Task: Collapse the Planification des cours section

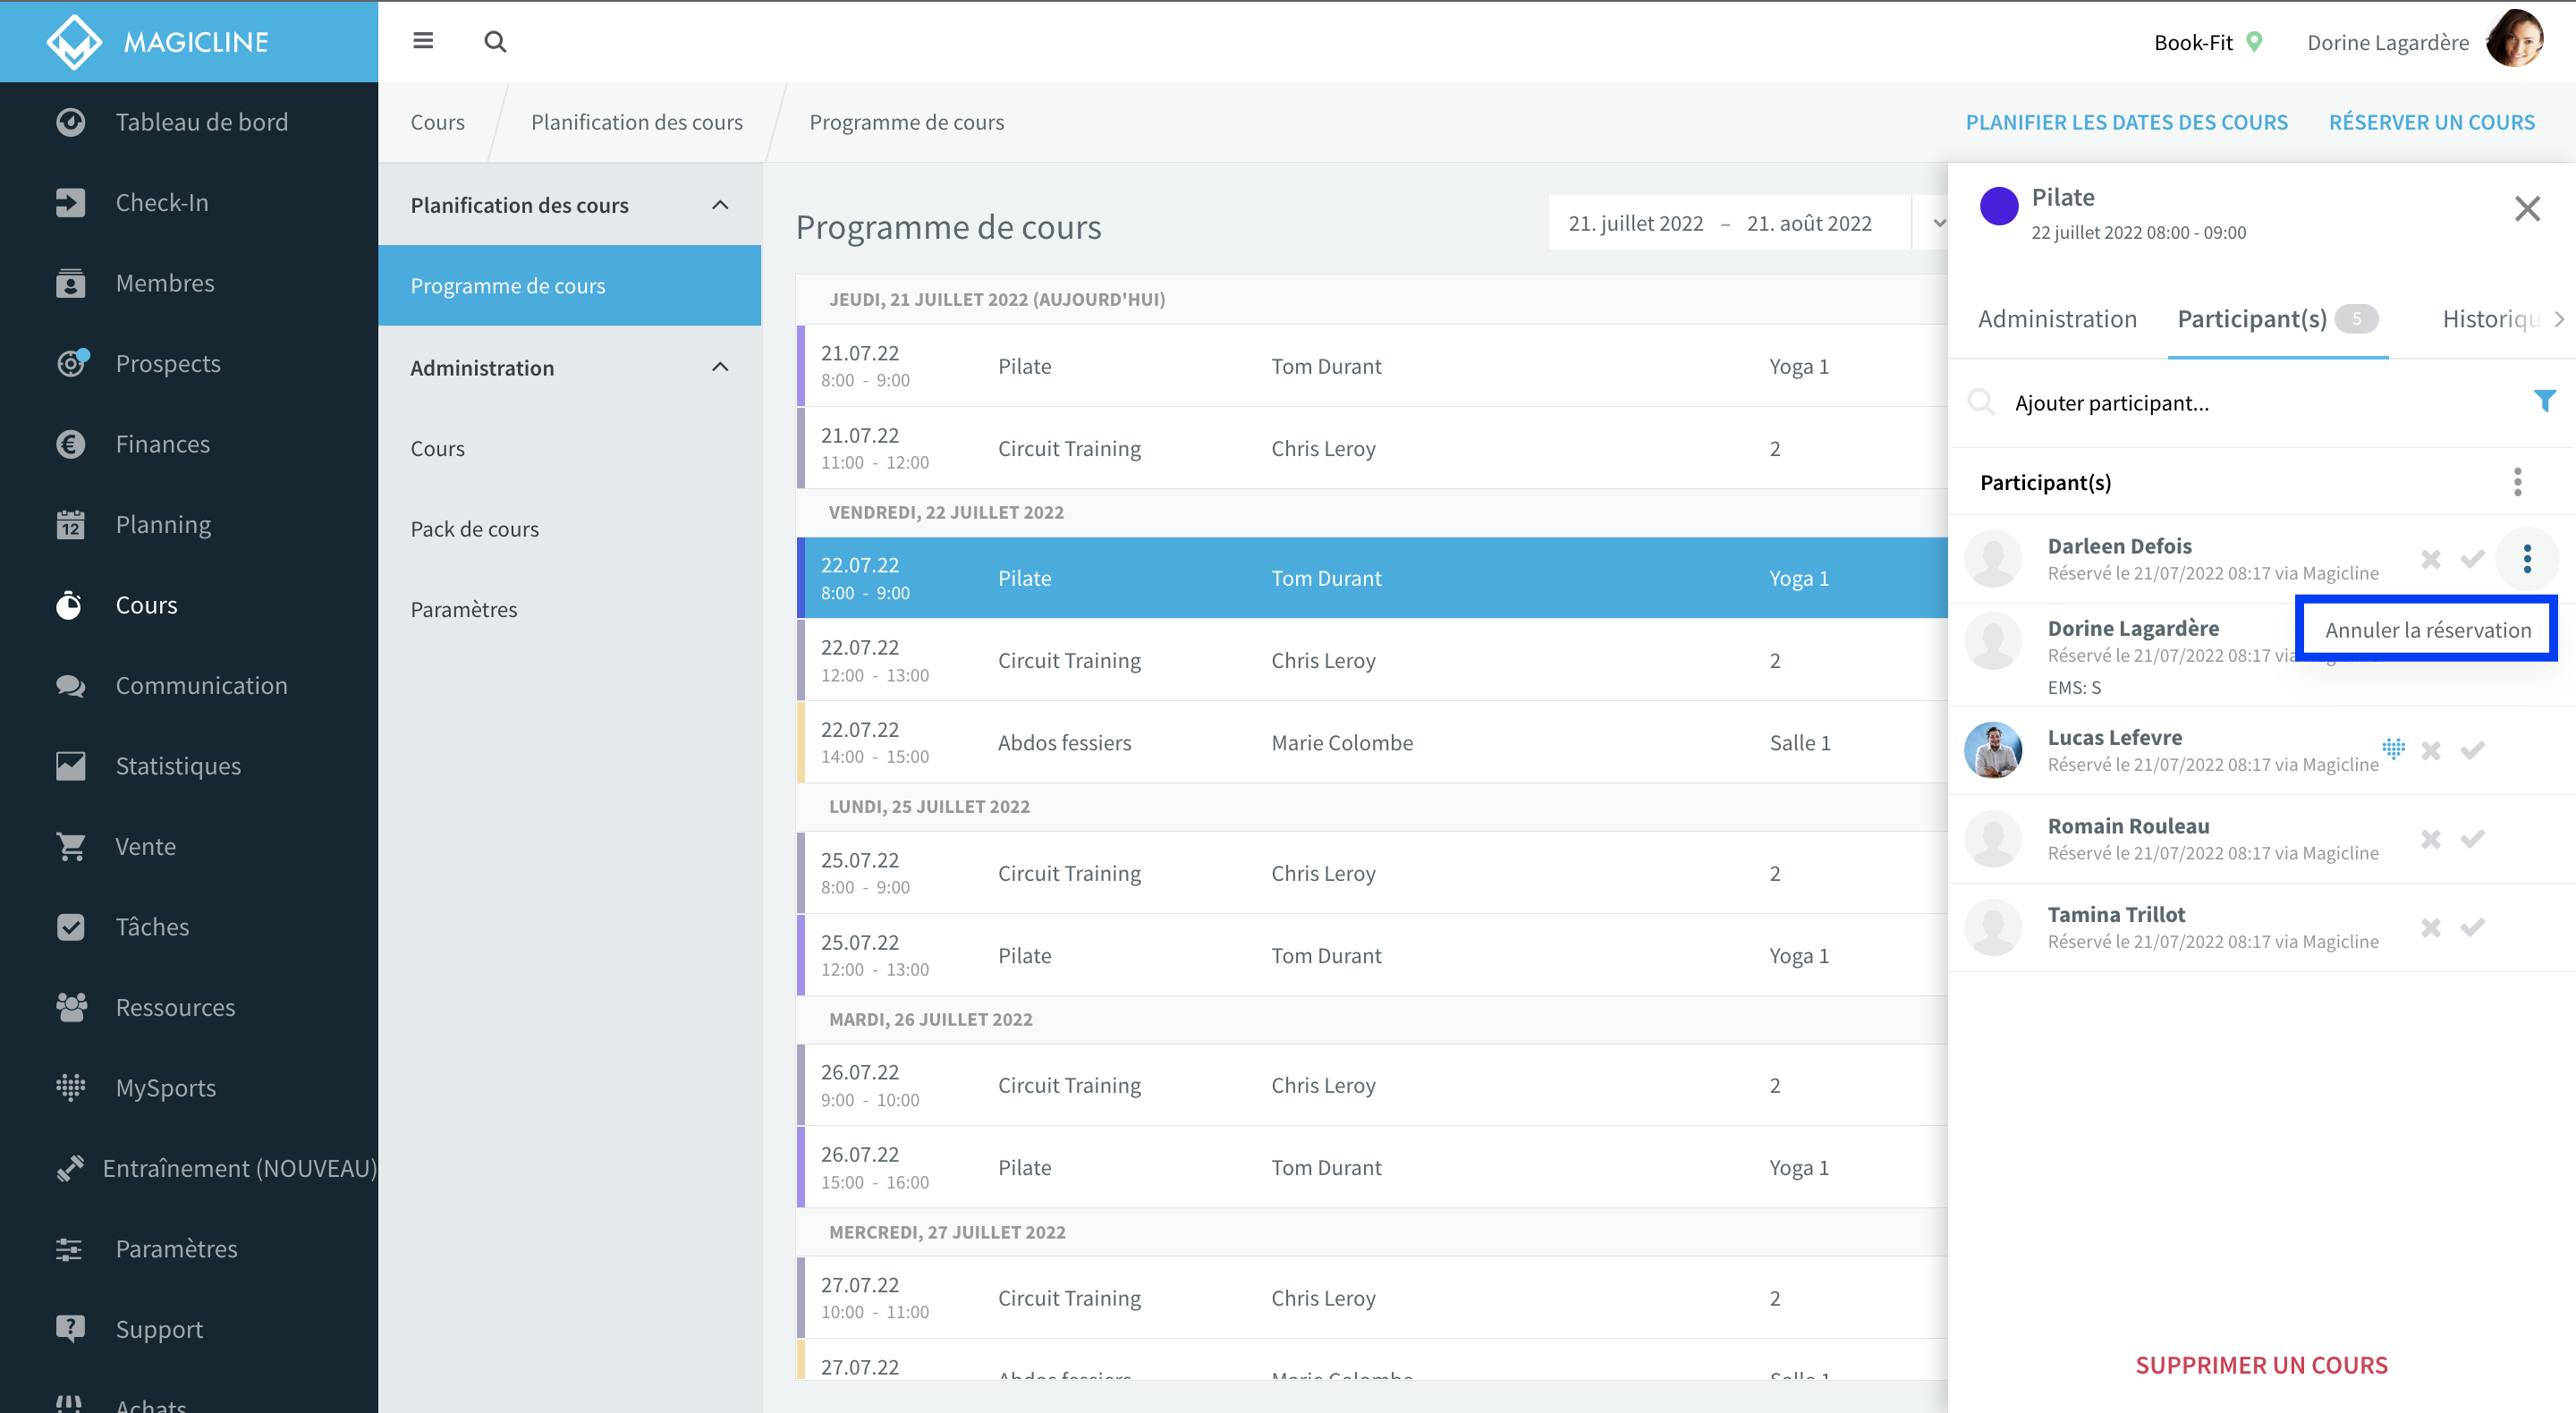Action: 719,205
